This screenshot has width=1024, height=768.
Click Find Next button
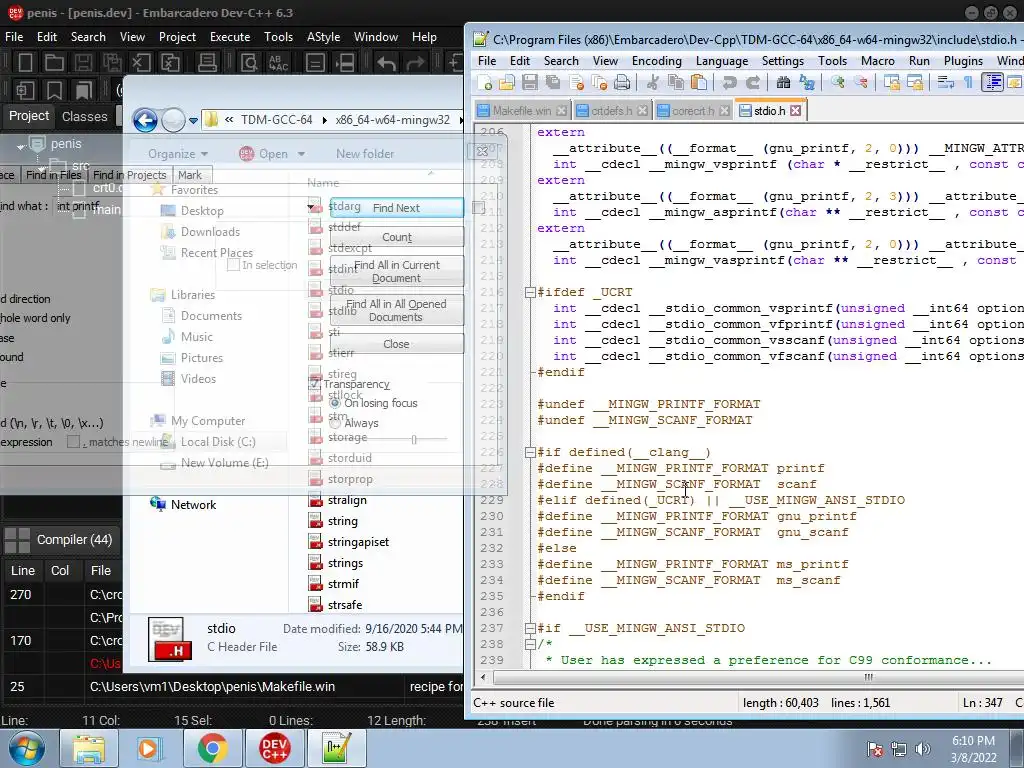tap(396, 208)
